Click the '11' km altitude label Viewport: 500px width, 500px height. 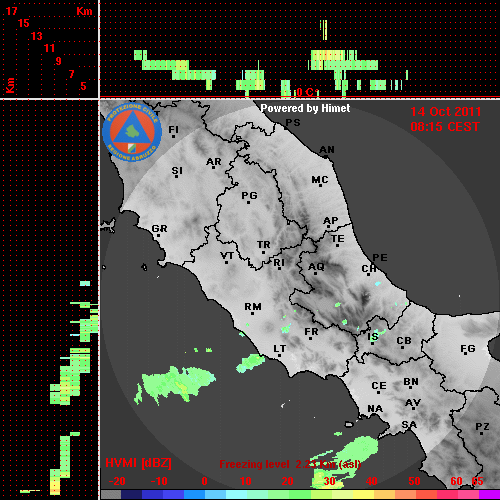49,48
